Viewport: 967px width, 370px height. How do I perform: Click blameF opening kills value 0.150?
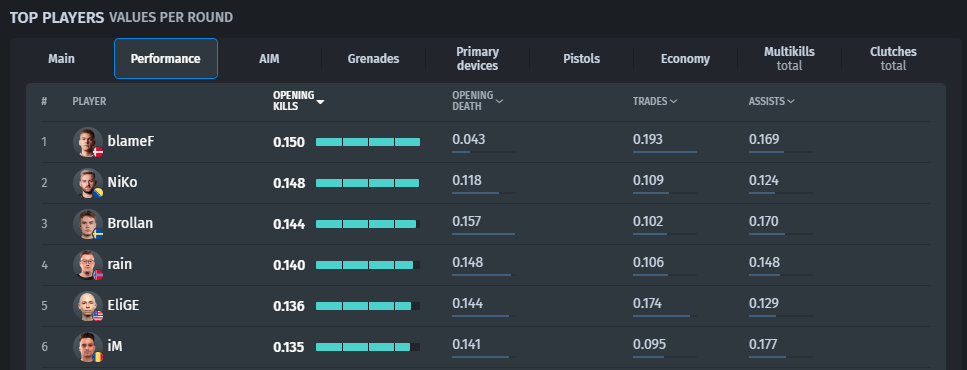pos(289,142)
